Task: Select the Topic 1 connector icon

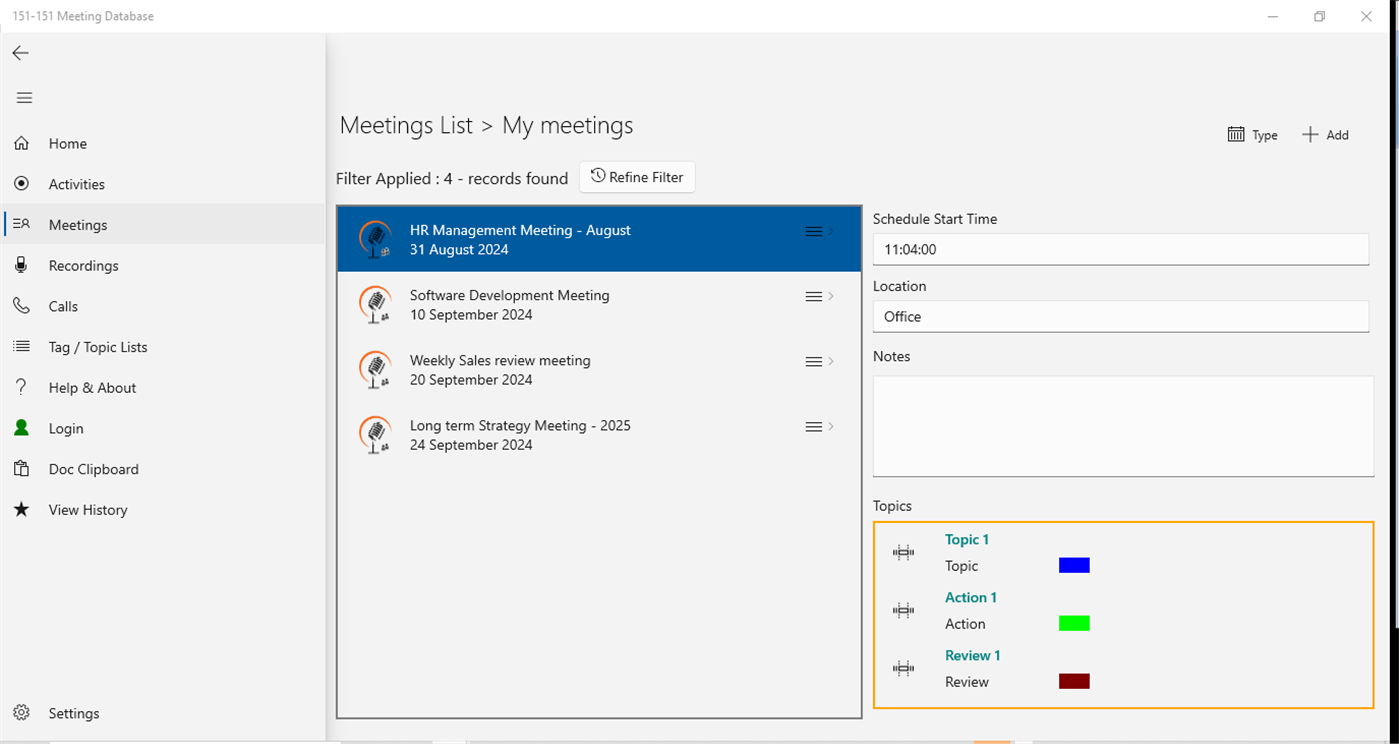Action: tap(903, 552)
